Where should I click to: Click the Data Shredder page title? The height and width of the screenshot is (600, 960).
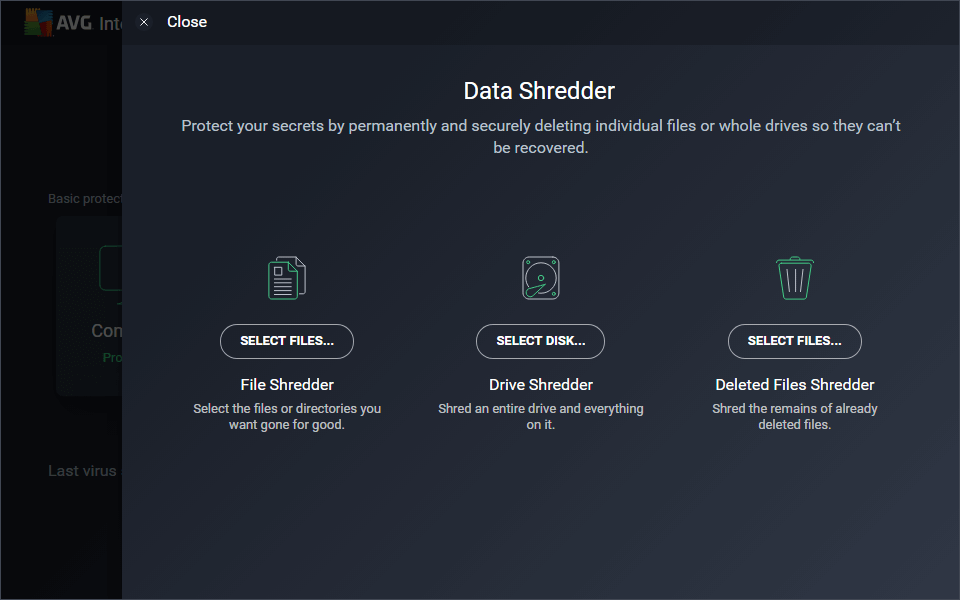(539, 91)
